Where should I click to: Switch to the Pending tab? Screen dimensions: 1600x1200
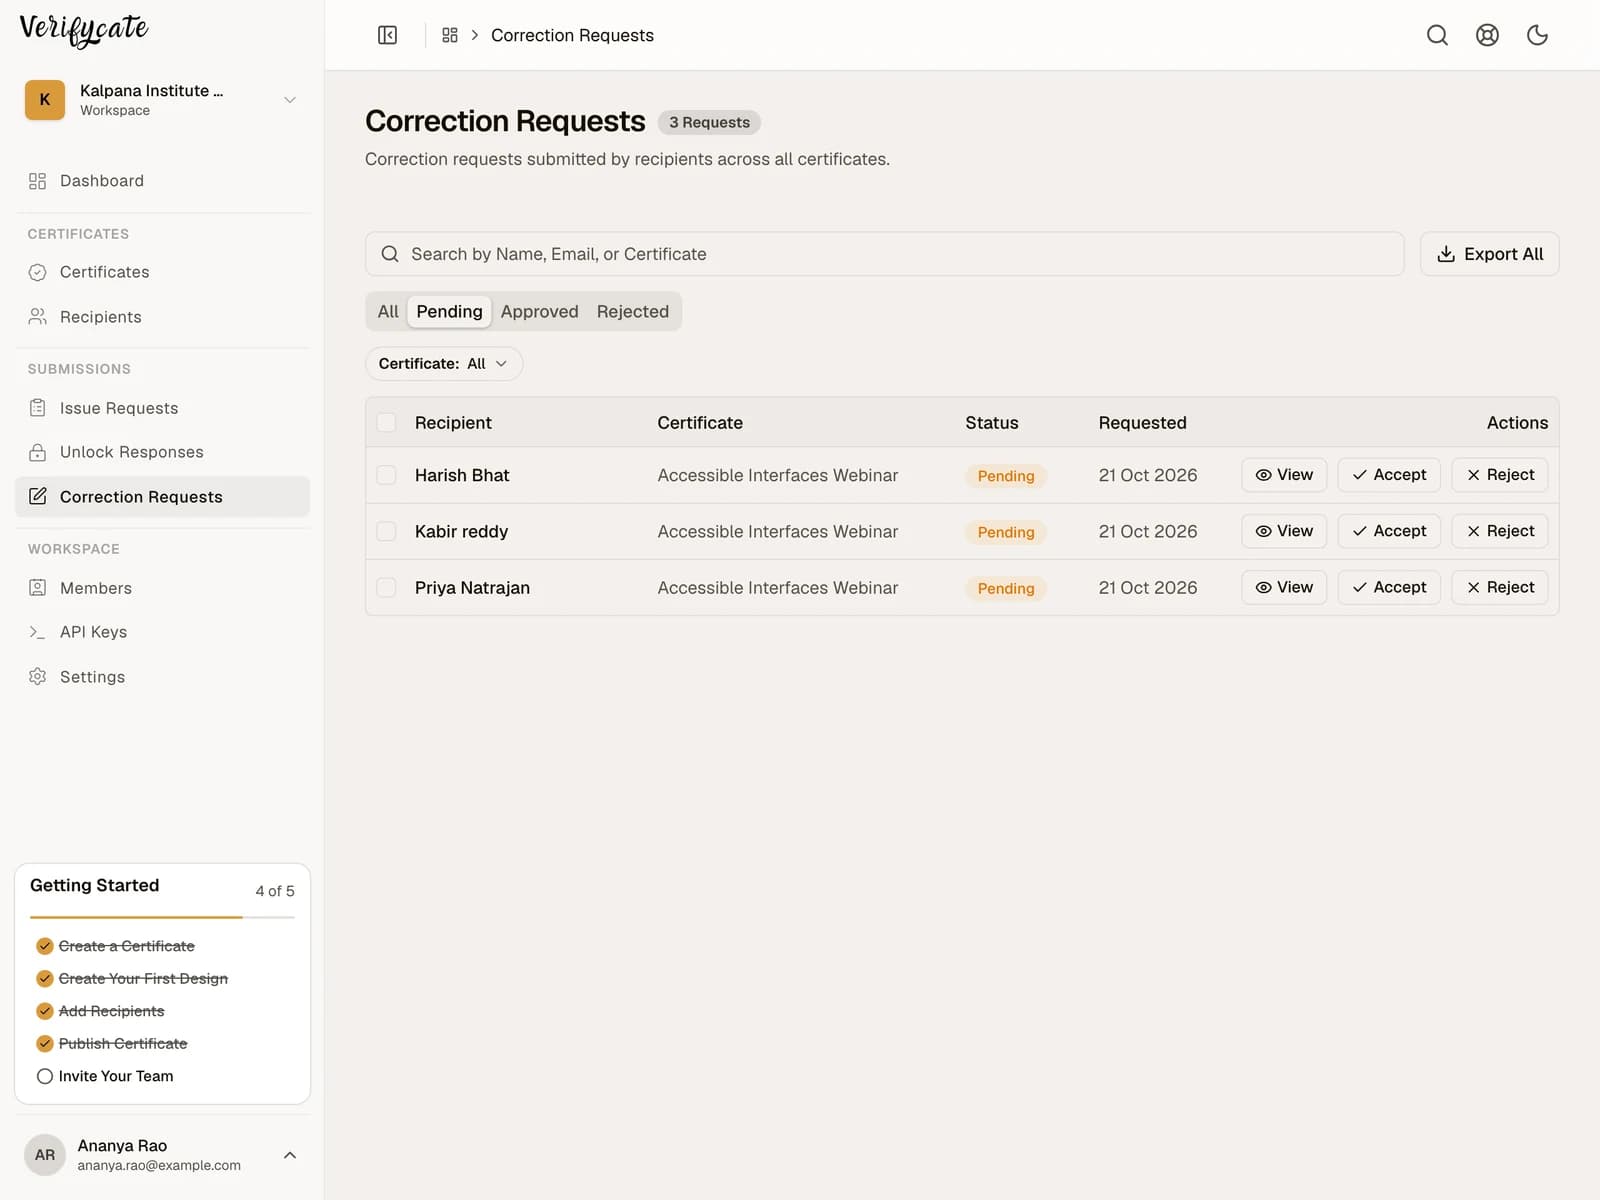tap(449, 312)
